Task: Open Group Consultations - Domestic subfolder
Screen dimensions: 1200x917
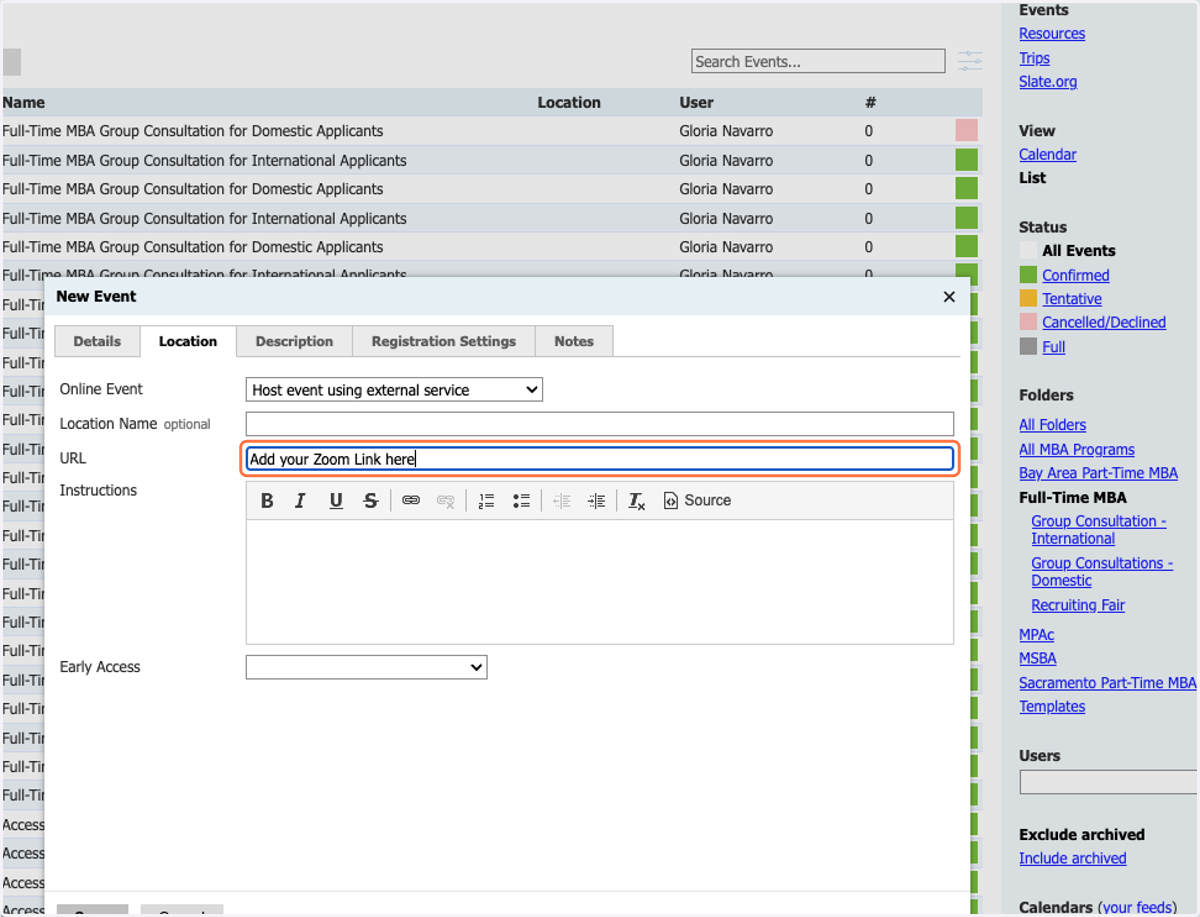Action: click(x=1102, y=572)
